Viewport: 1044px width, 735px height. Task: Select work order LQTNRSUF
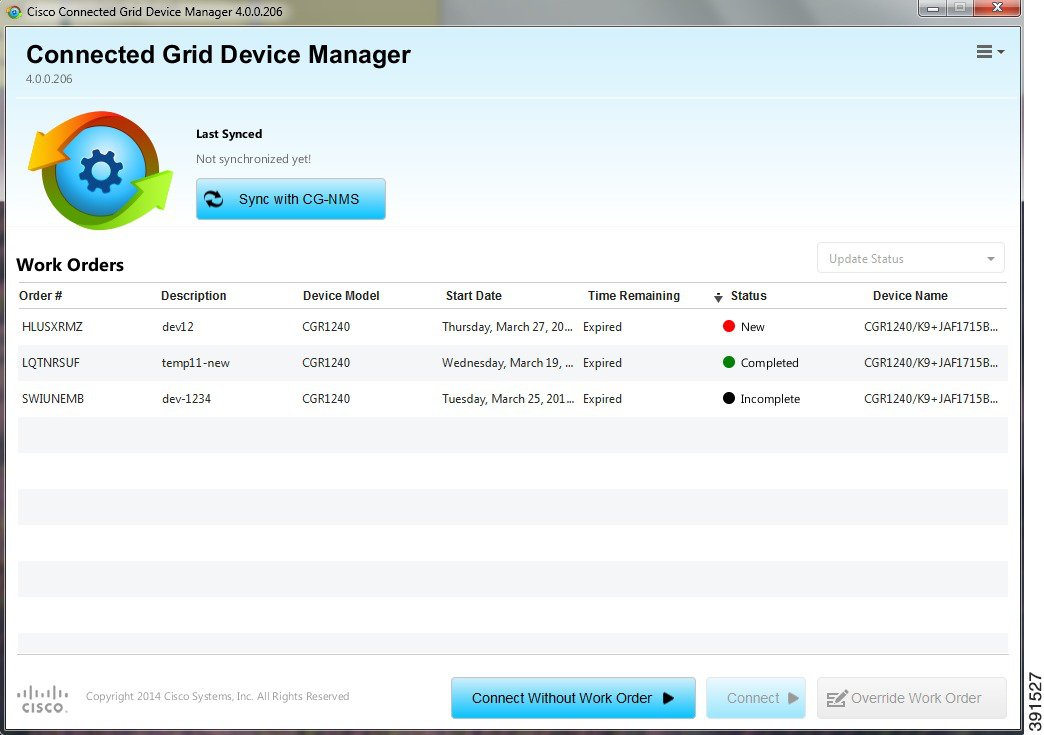(51, 363)
